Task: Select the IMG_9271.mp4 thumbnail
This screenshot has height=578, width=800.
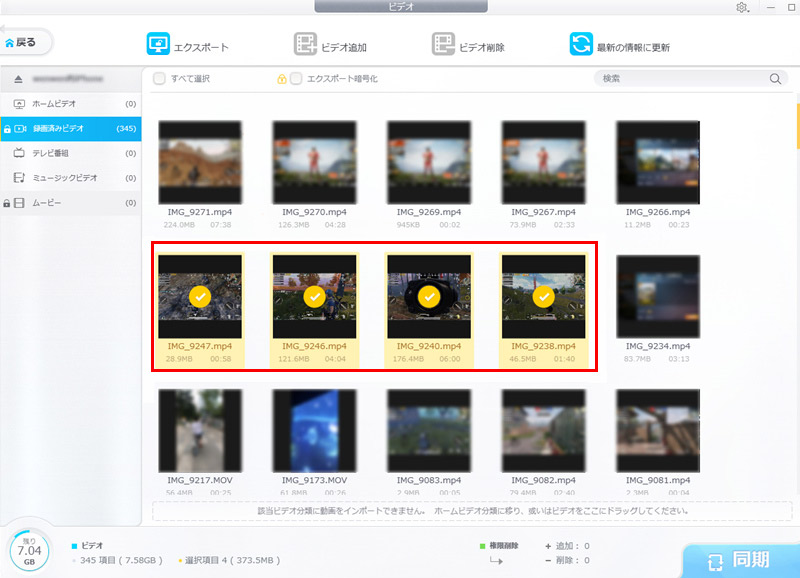Action: point(200,162)
